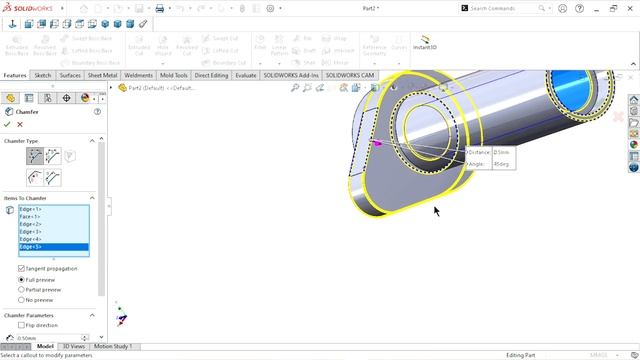Open search commands dropdown arrow

click(550, 8)
